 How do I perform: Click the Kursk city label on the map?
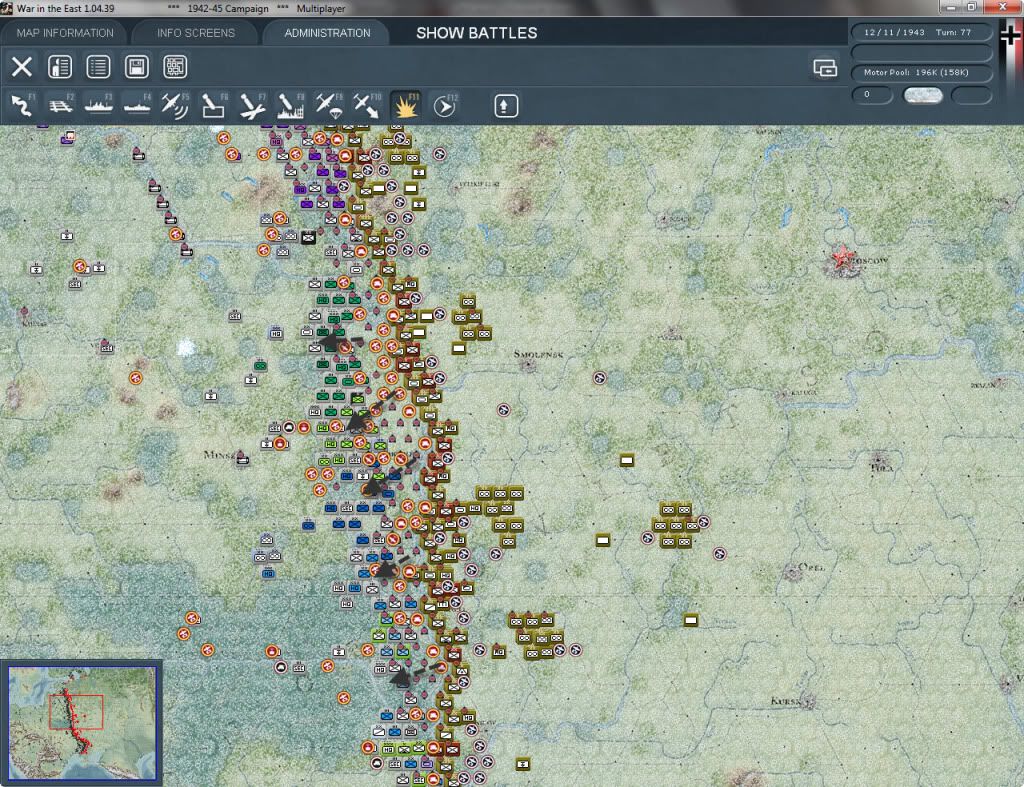coord(788,701)
